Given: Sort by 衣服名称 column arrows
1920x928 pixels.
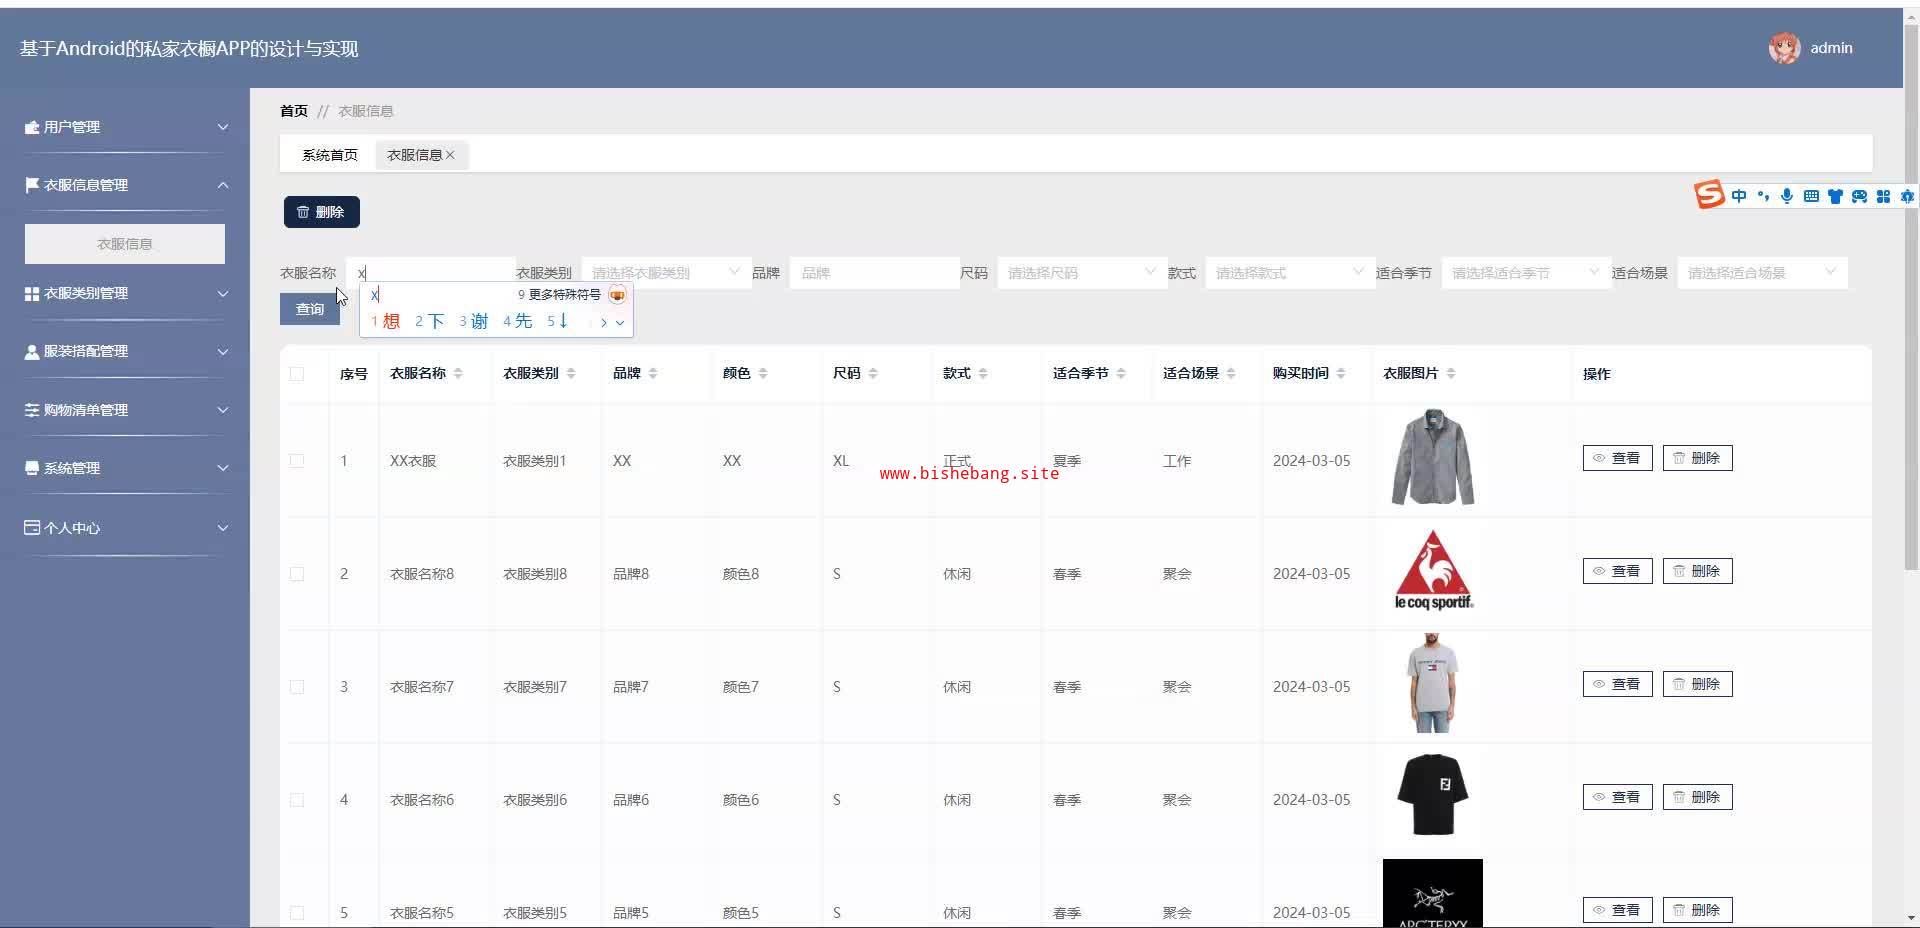Looking at the screenshot, I should pos(458,373).
